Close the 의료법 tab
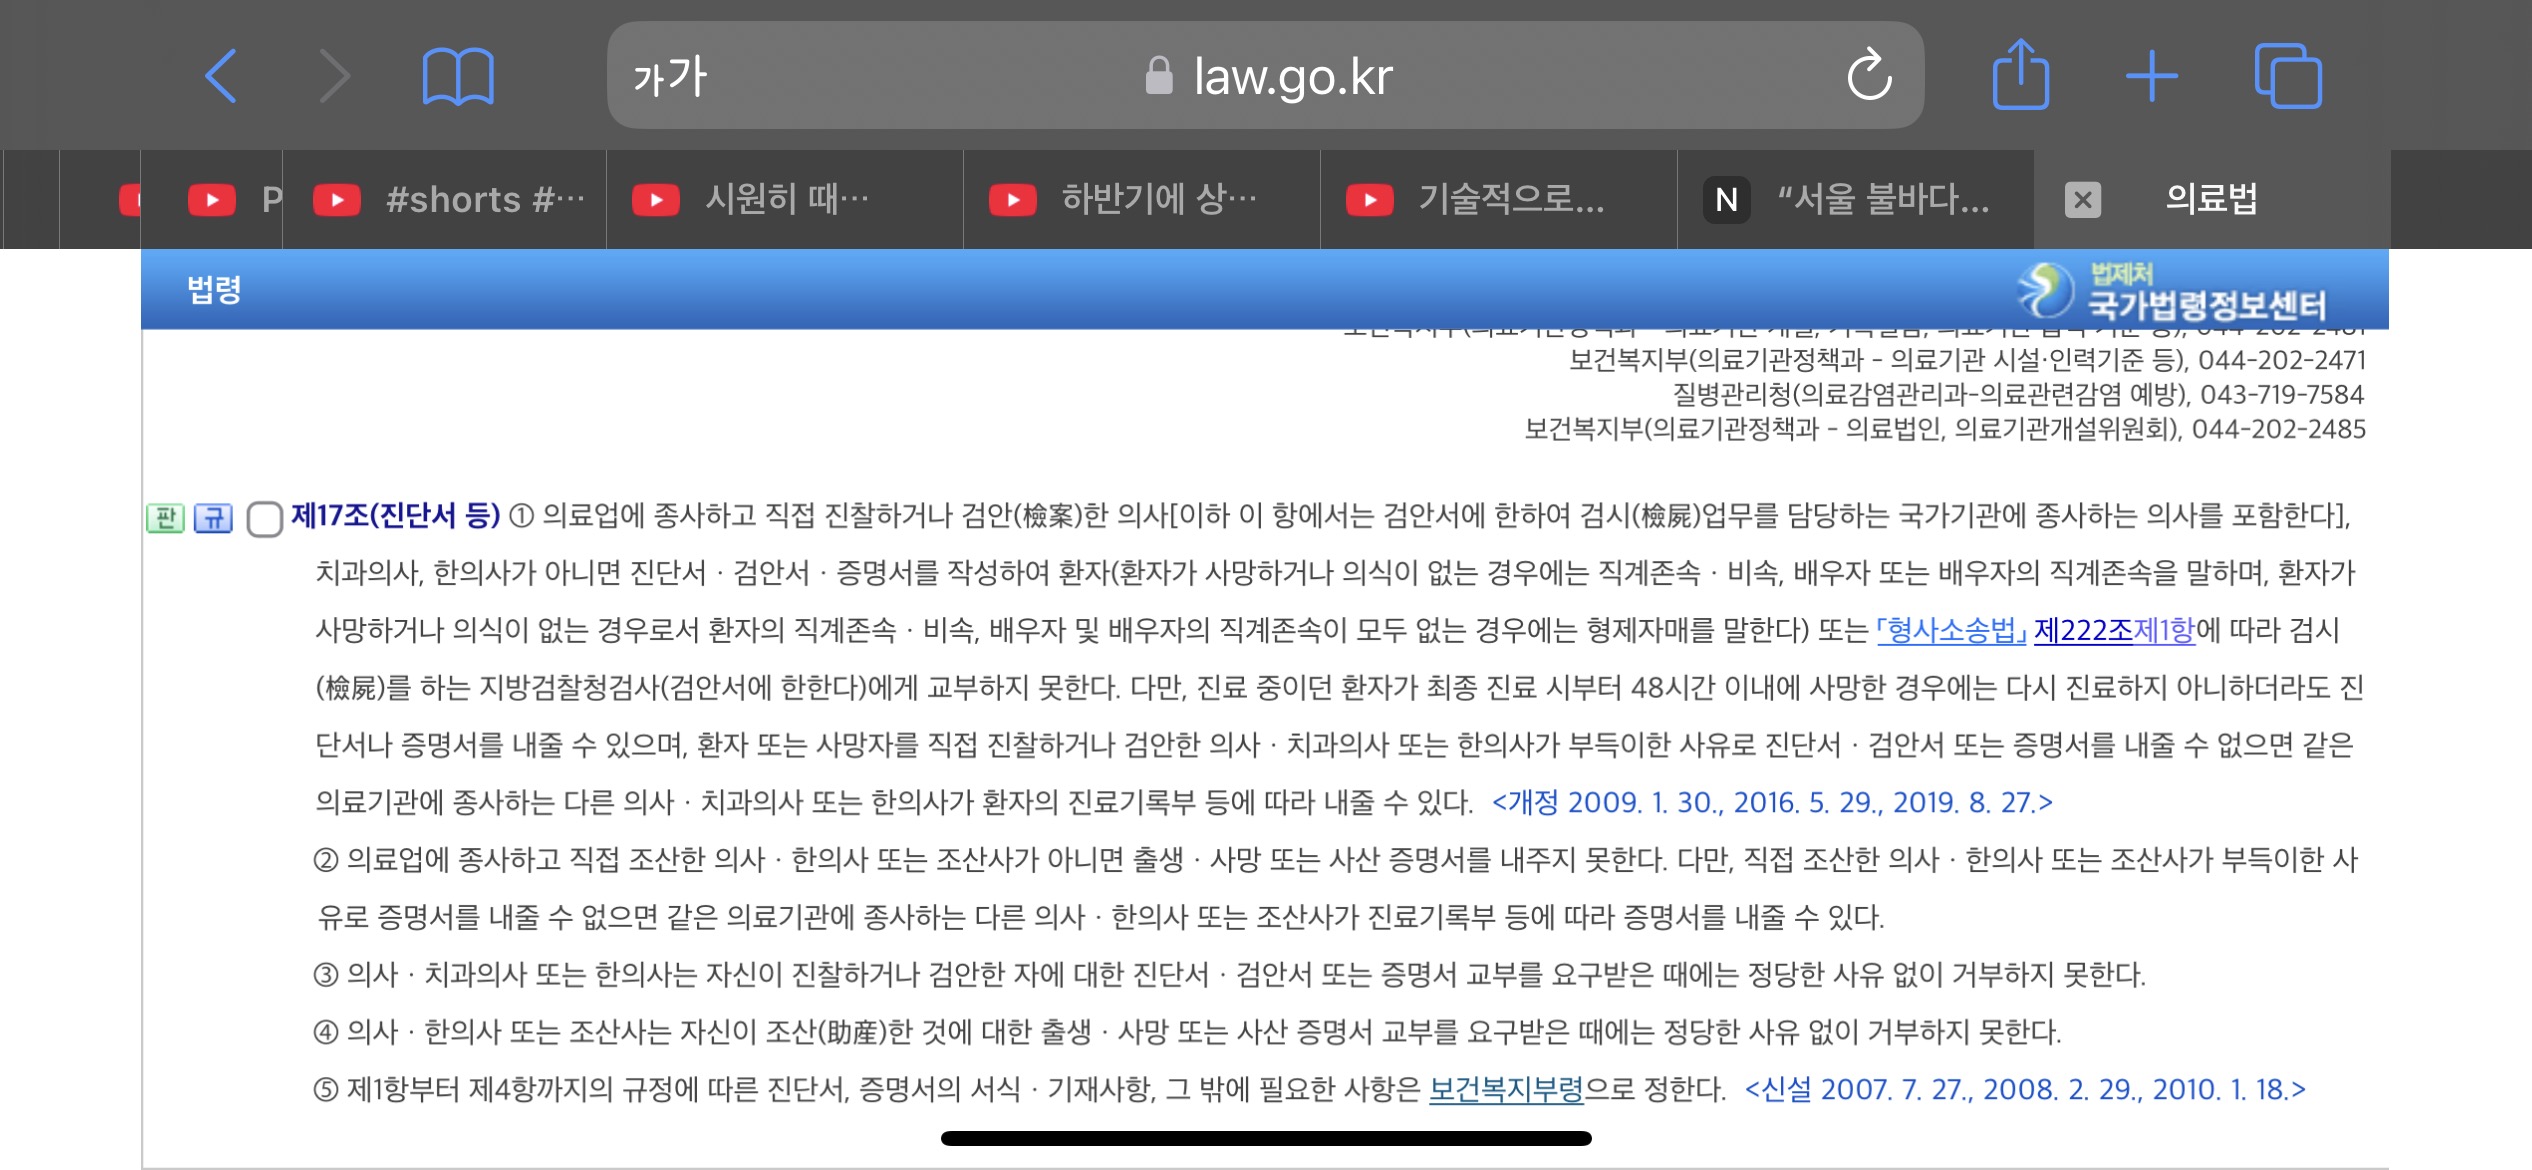Viewport: 2532px width, 1170px height. coord(2082,200)
